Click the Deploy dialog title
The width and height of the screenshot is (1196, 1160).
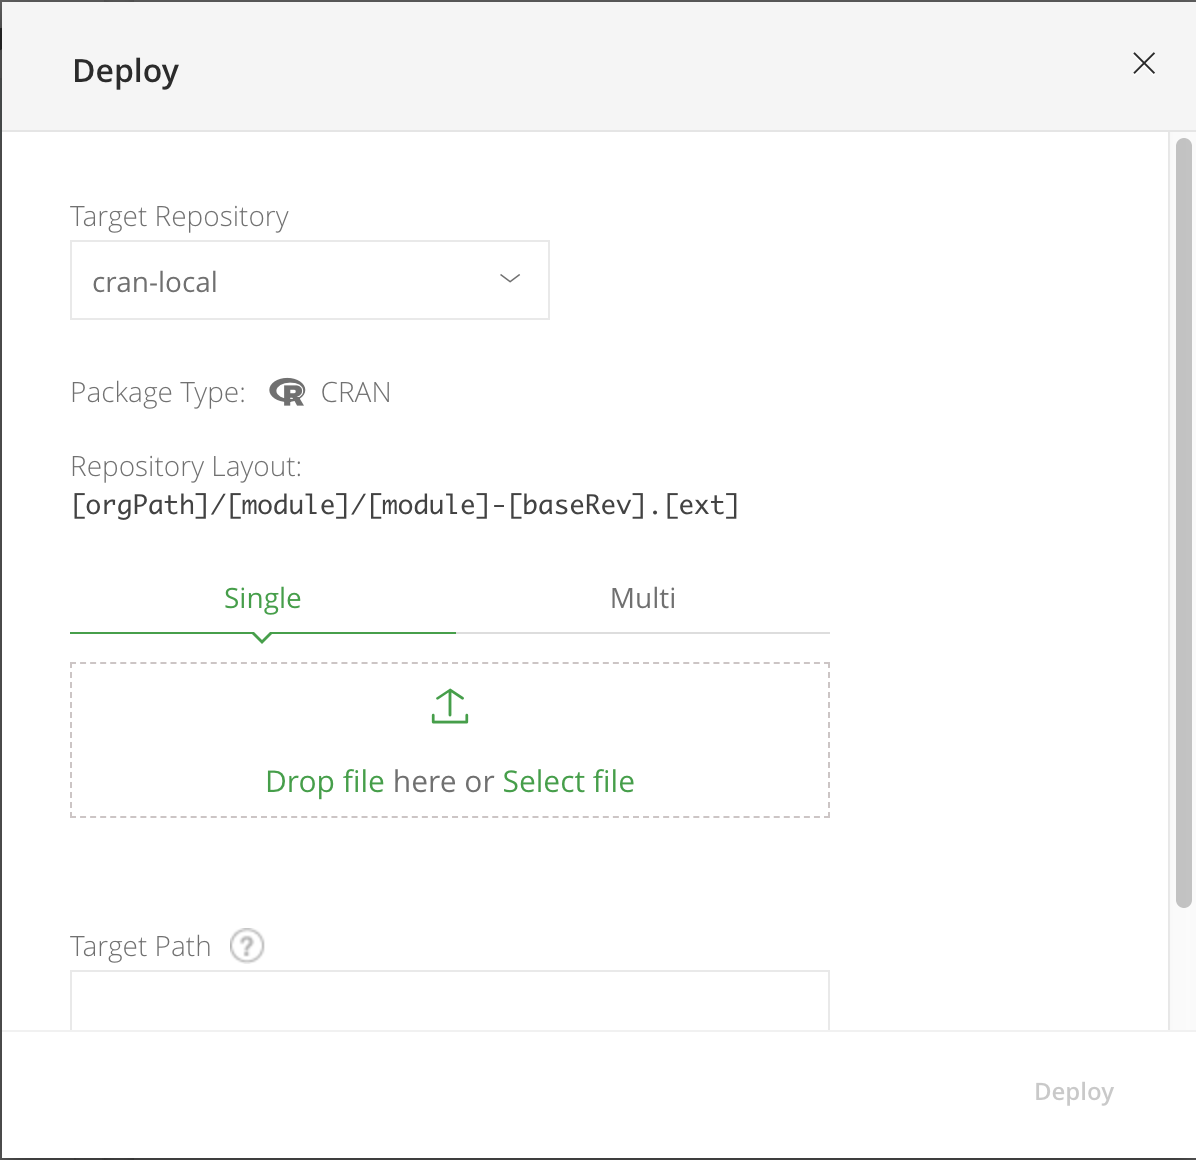click(x=126, y=71)
